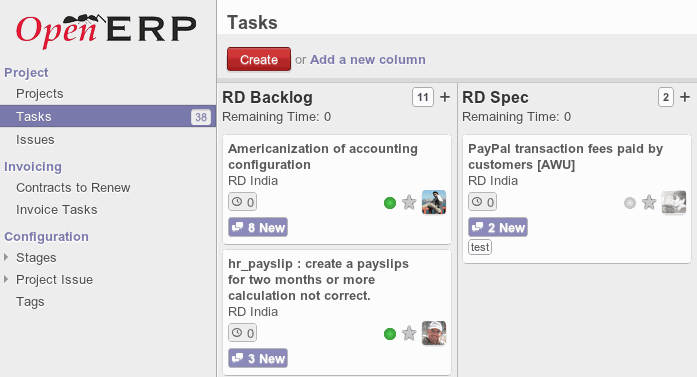Click RD India on PayPal card

(x=493, y=181)
